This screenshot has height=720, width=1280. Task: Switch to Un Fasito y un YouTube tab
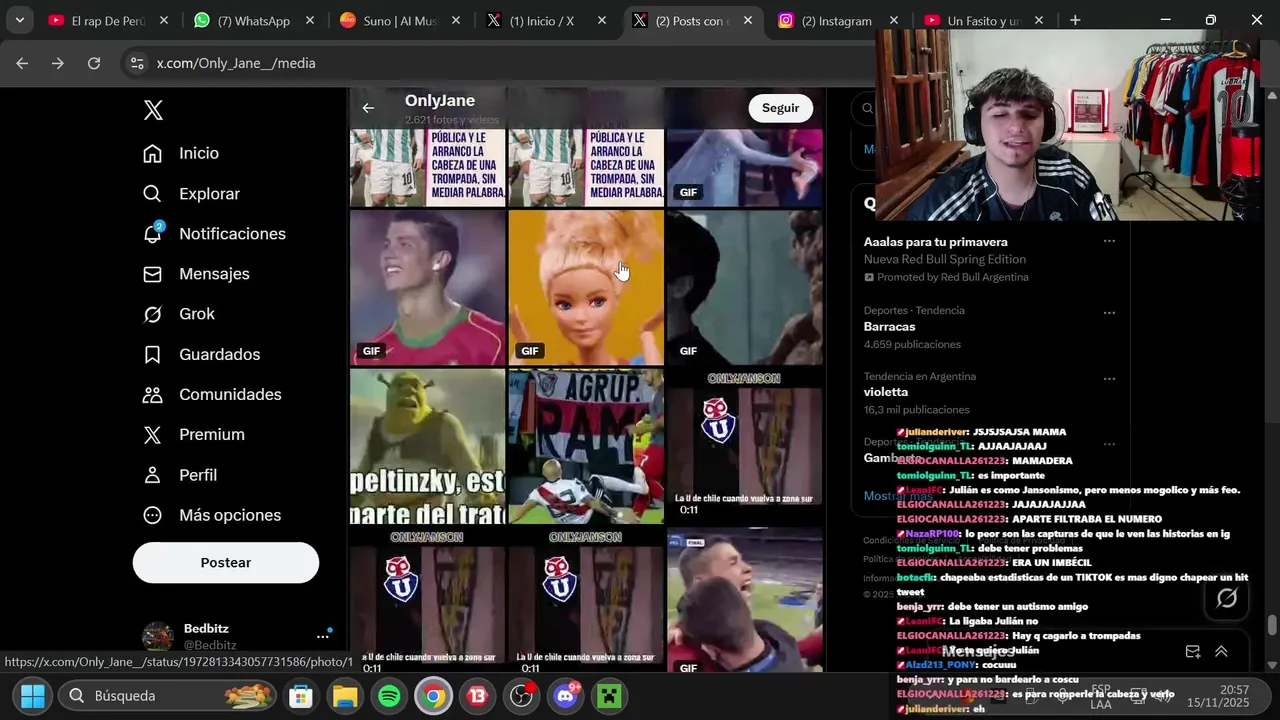coord(984,20)
